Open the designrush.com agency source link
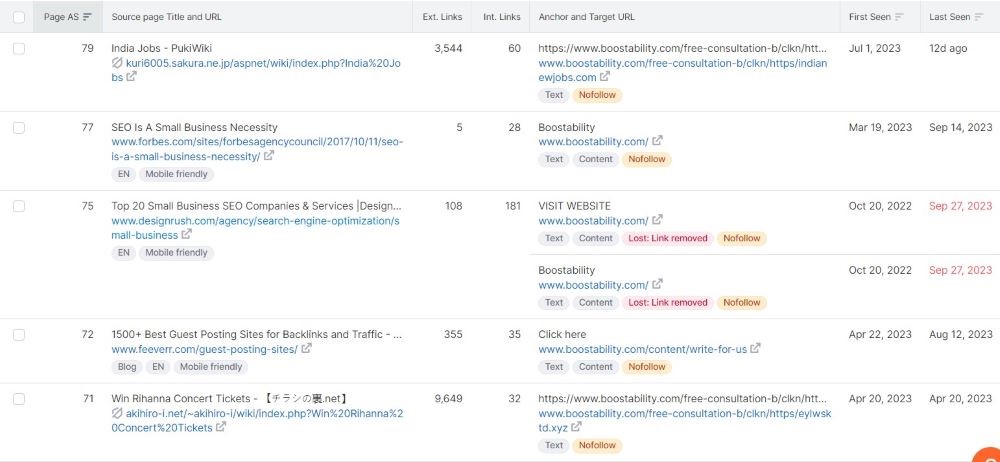This screenshot has height=462, width=1000. tap(255, 228)
